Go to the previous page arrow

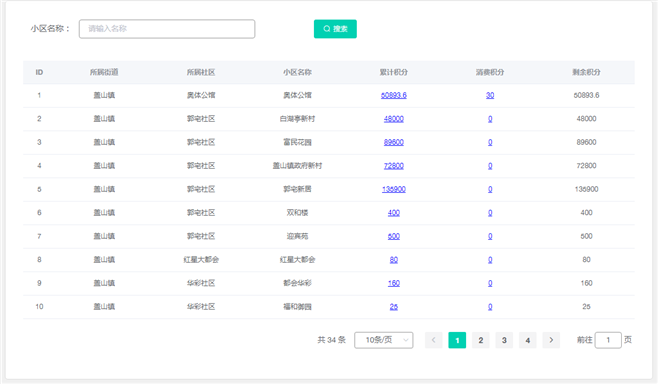(x=433, y=340)
